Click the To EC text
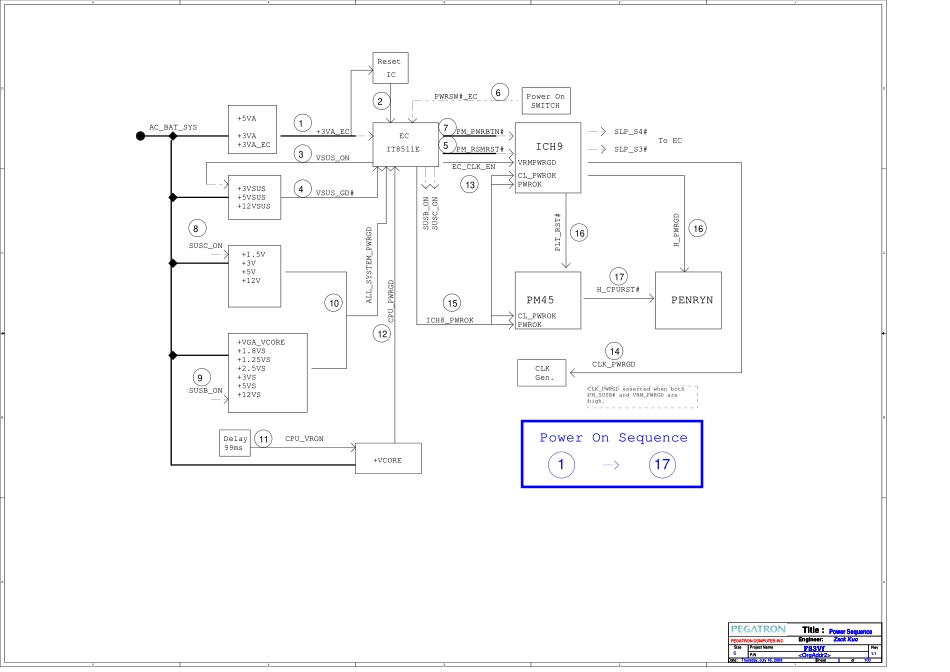 point(670,141)
